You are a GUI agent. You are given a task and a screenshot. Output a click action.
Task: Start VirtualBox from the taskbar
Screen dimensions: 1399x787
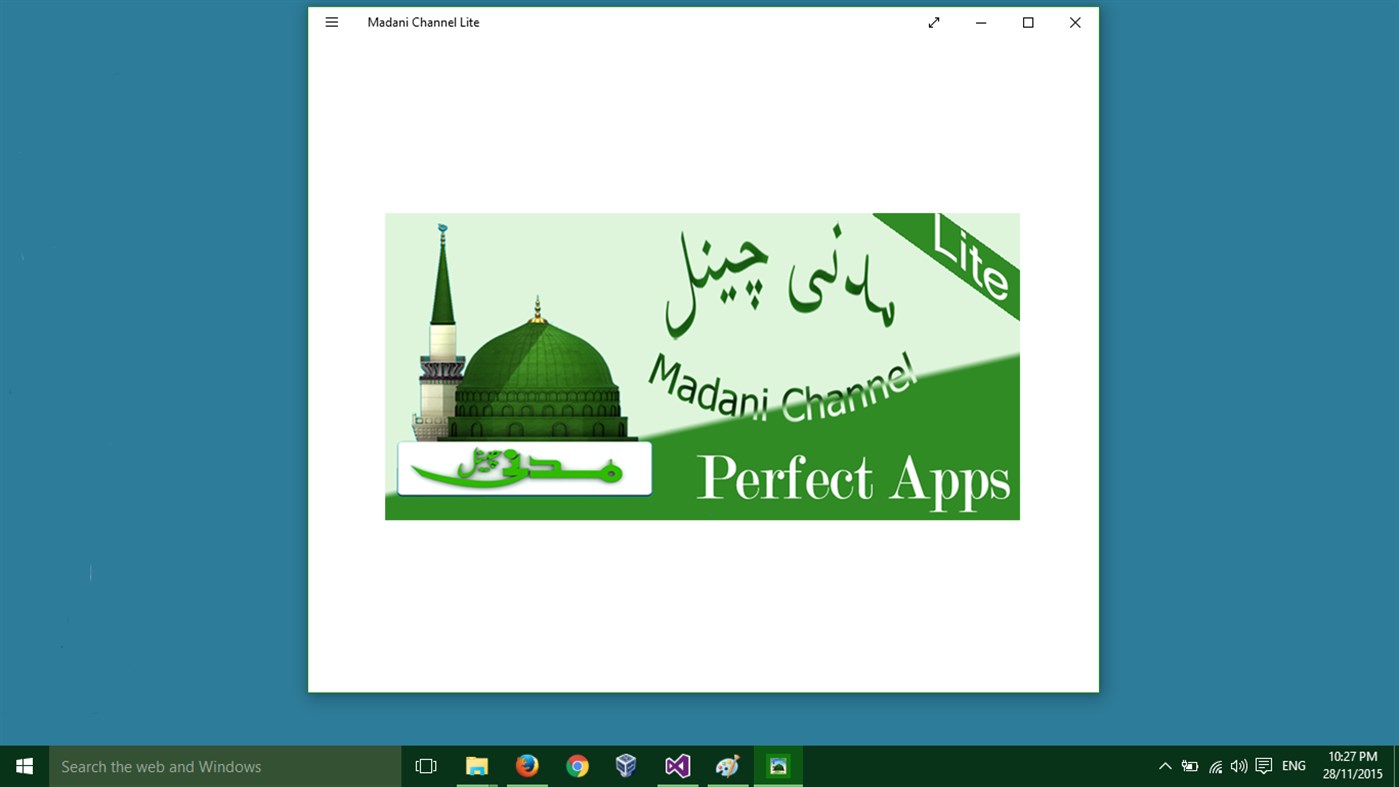click(x=627, y=765)
